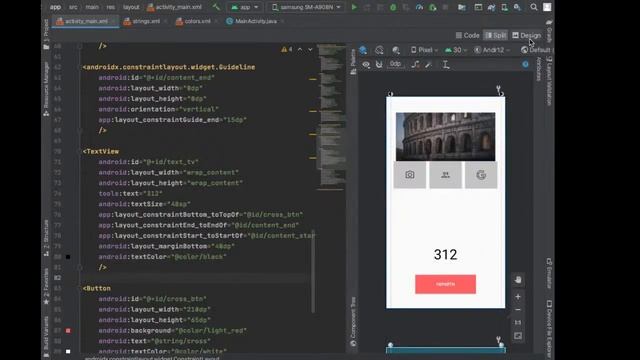Open the Favorites tool window
The width and height of the screenshot is (640, 360).
[46, 287]
